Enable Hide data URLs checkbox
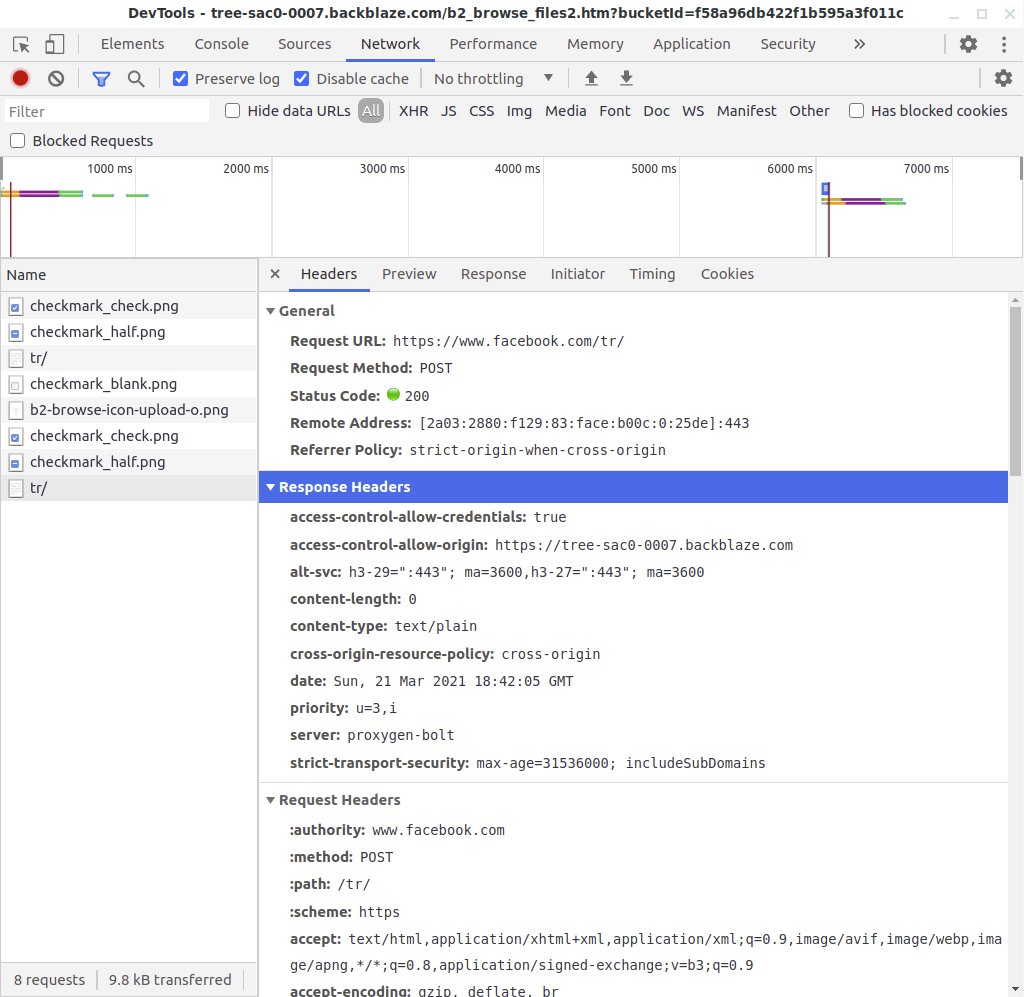Image resolution: width=1024 pixels, height=997 pixels. pos(232,111)
